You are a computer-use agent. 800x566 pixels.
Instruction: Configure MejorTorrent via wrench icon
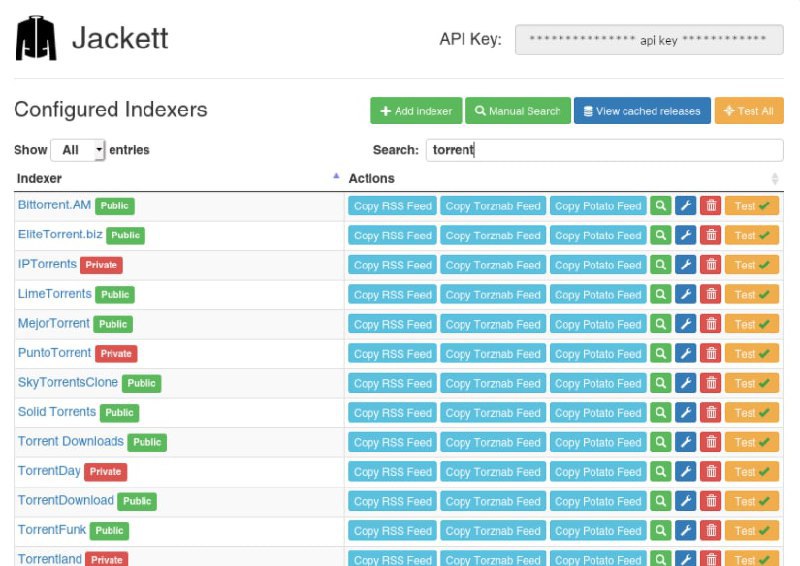(685, 324)
